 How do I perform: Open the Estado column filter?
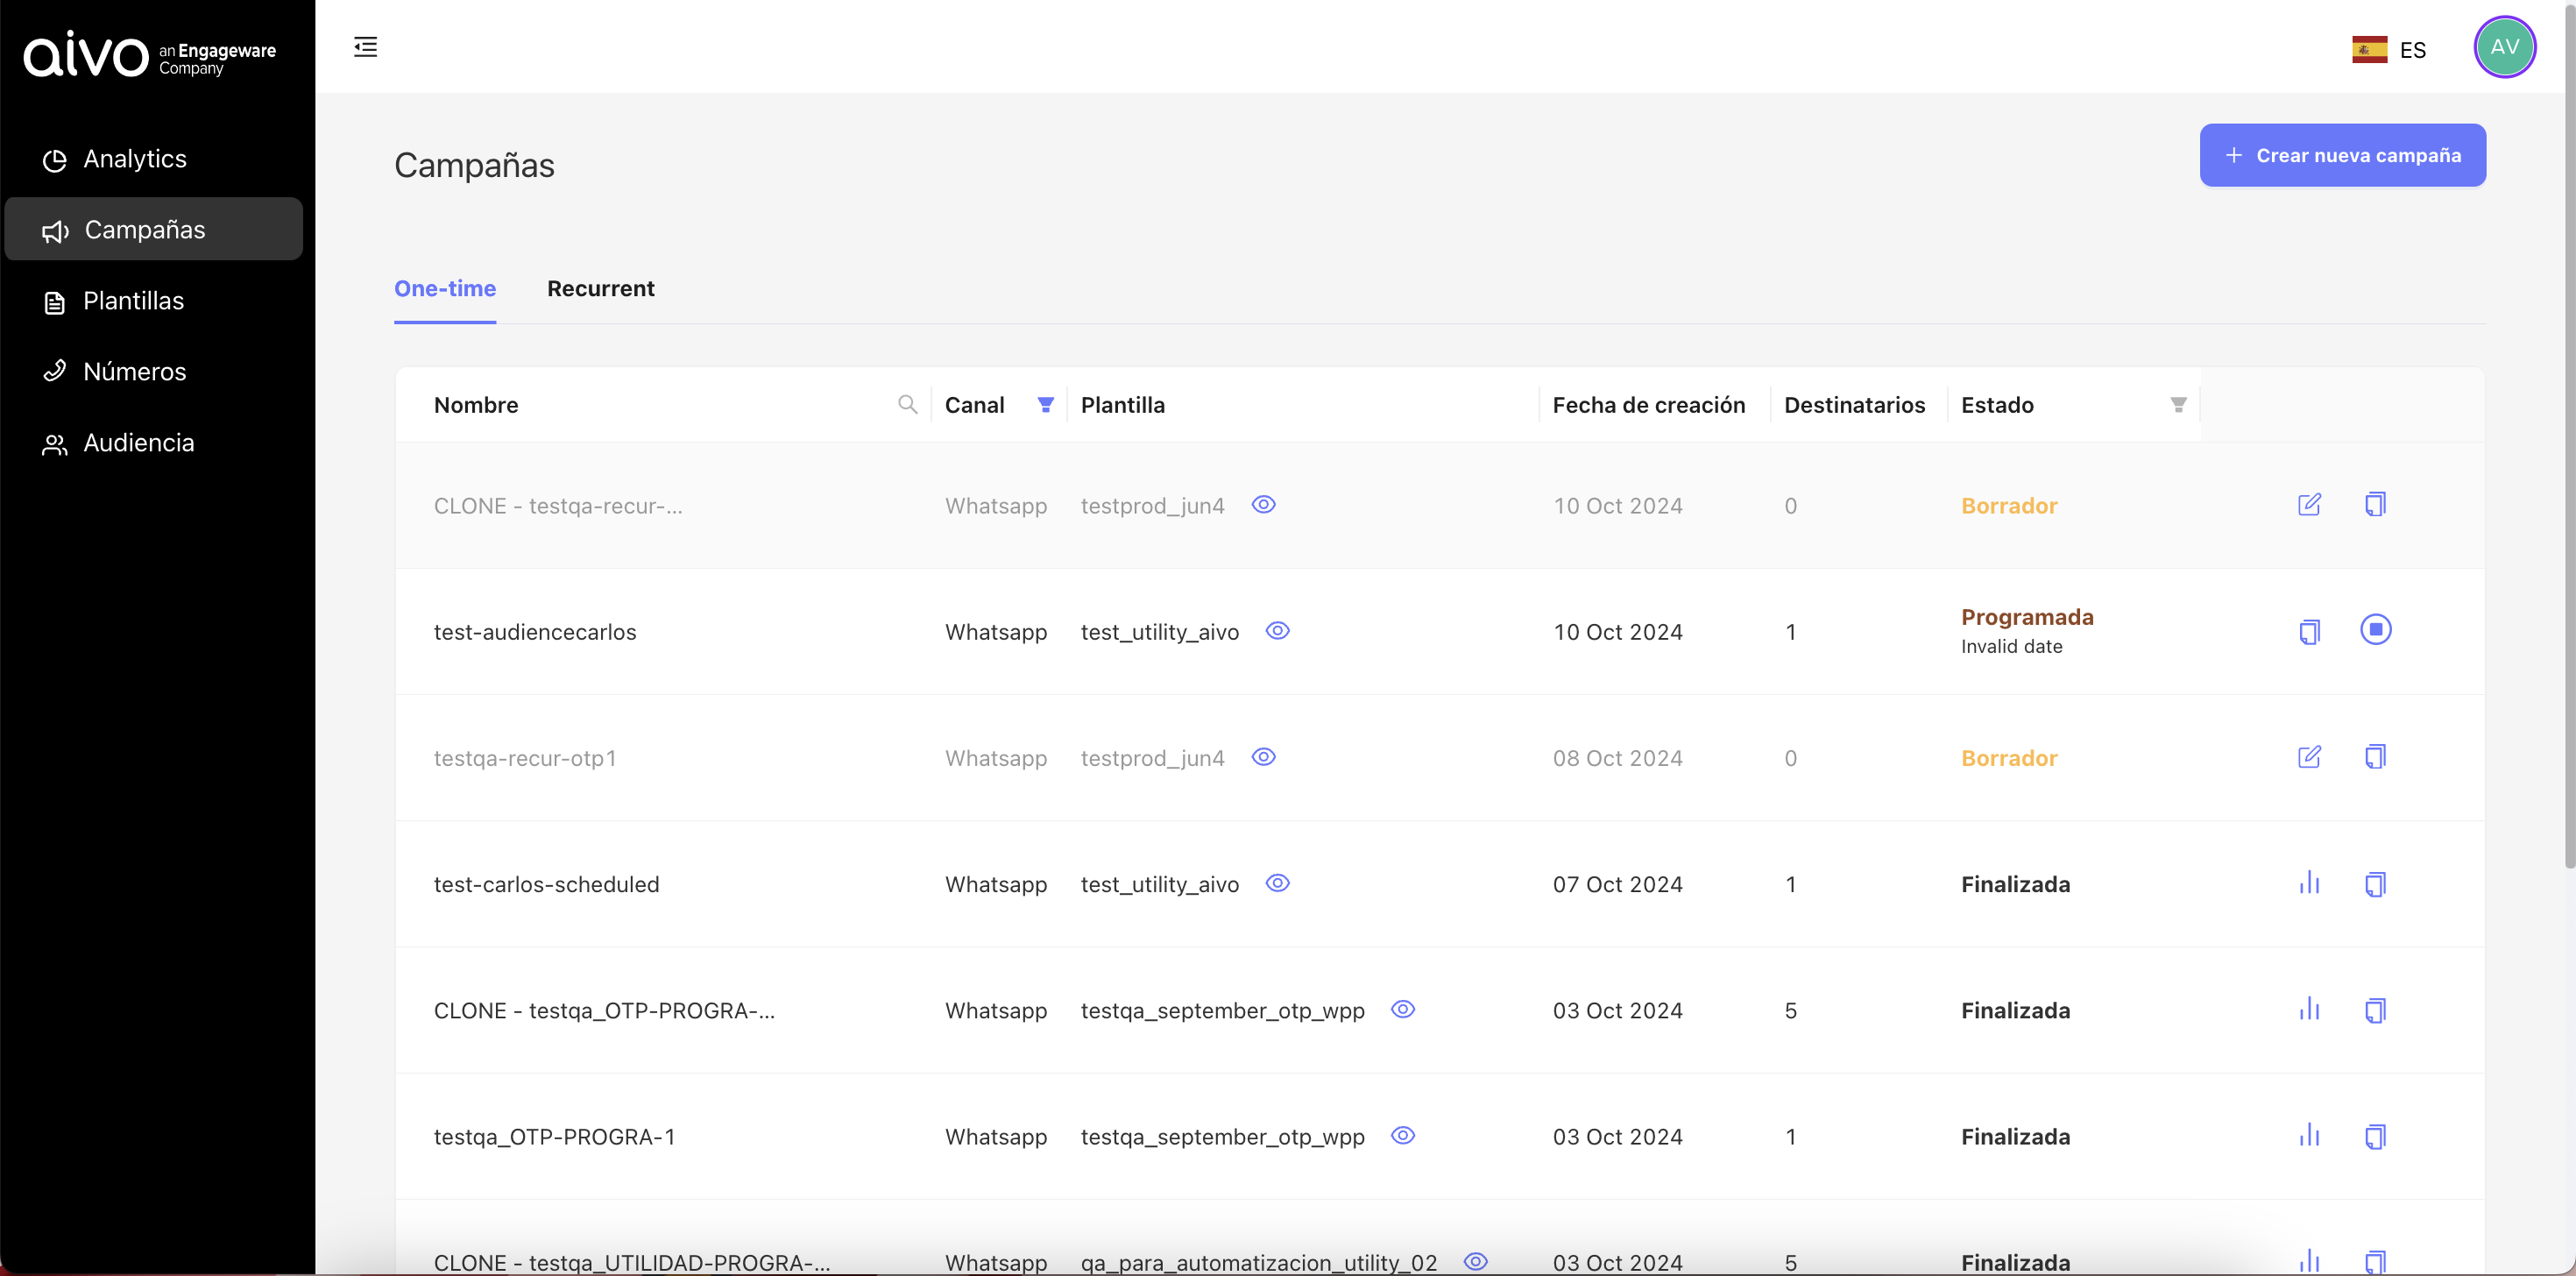(2177, 404)
